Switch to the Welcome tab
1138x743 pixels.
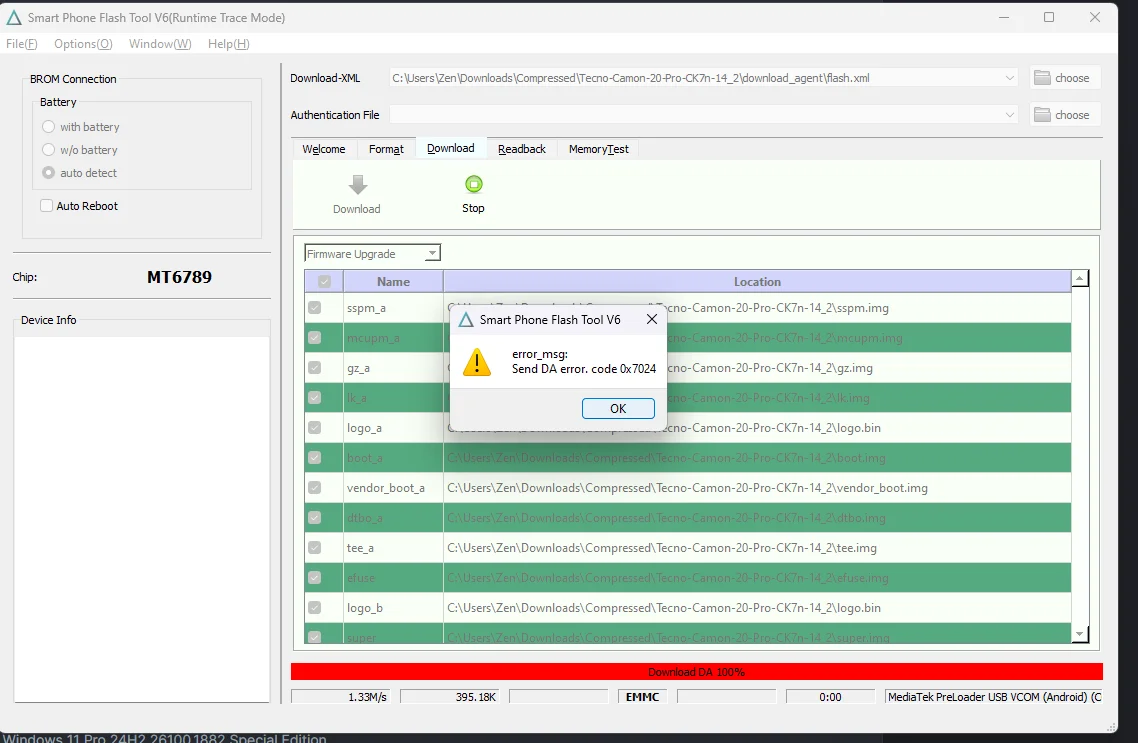pyautogui.click(x=324, y=149)
